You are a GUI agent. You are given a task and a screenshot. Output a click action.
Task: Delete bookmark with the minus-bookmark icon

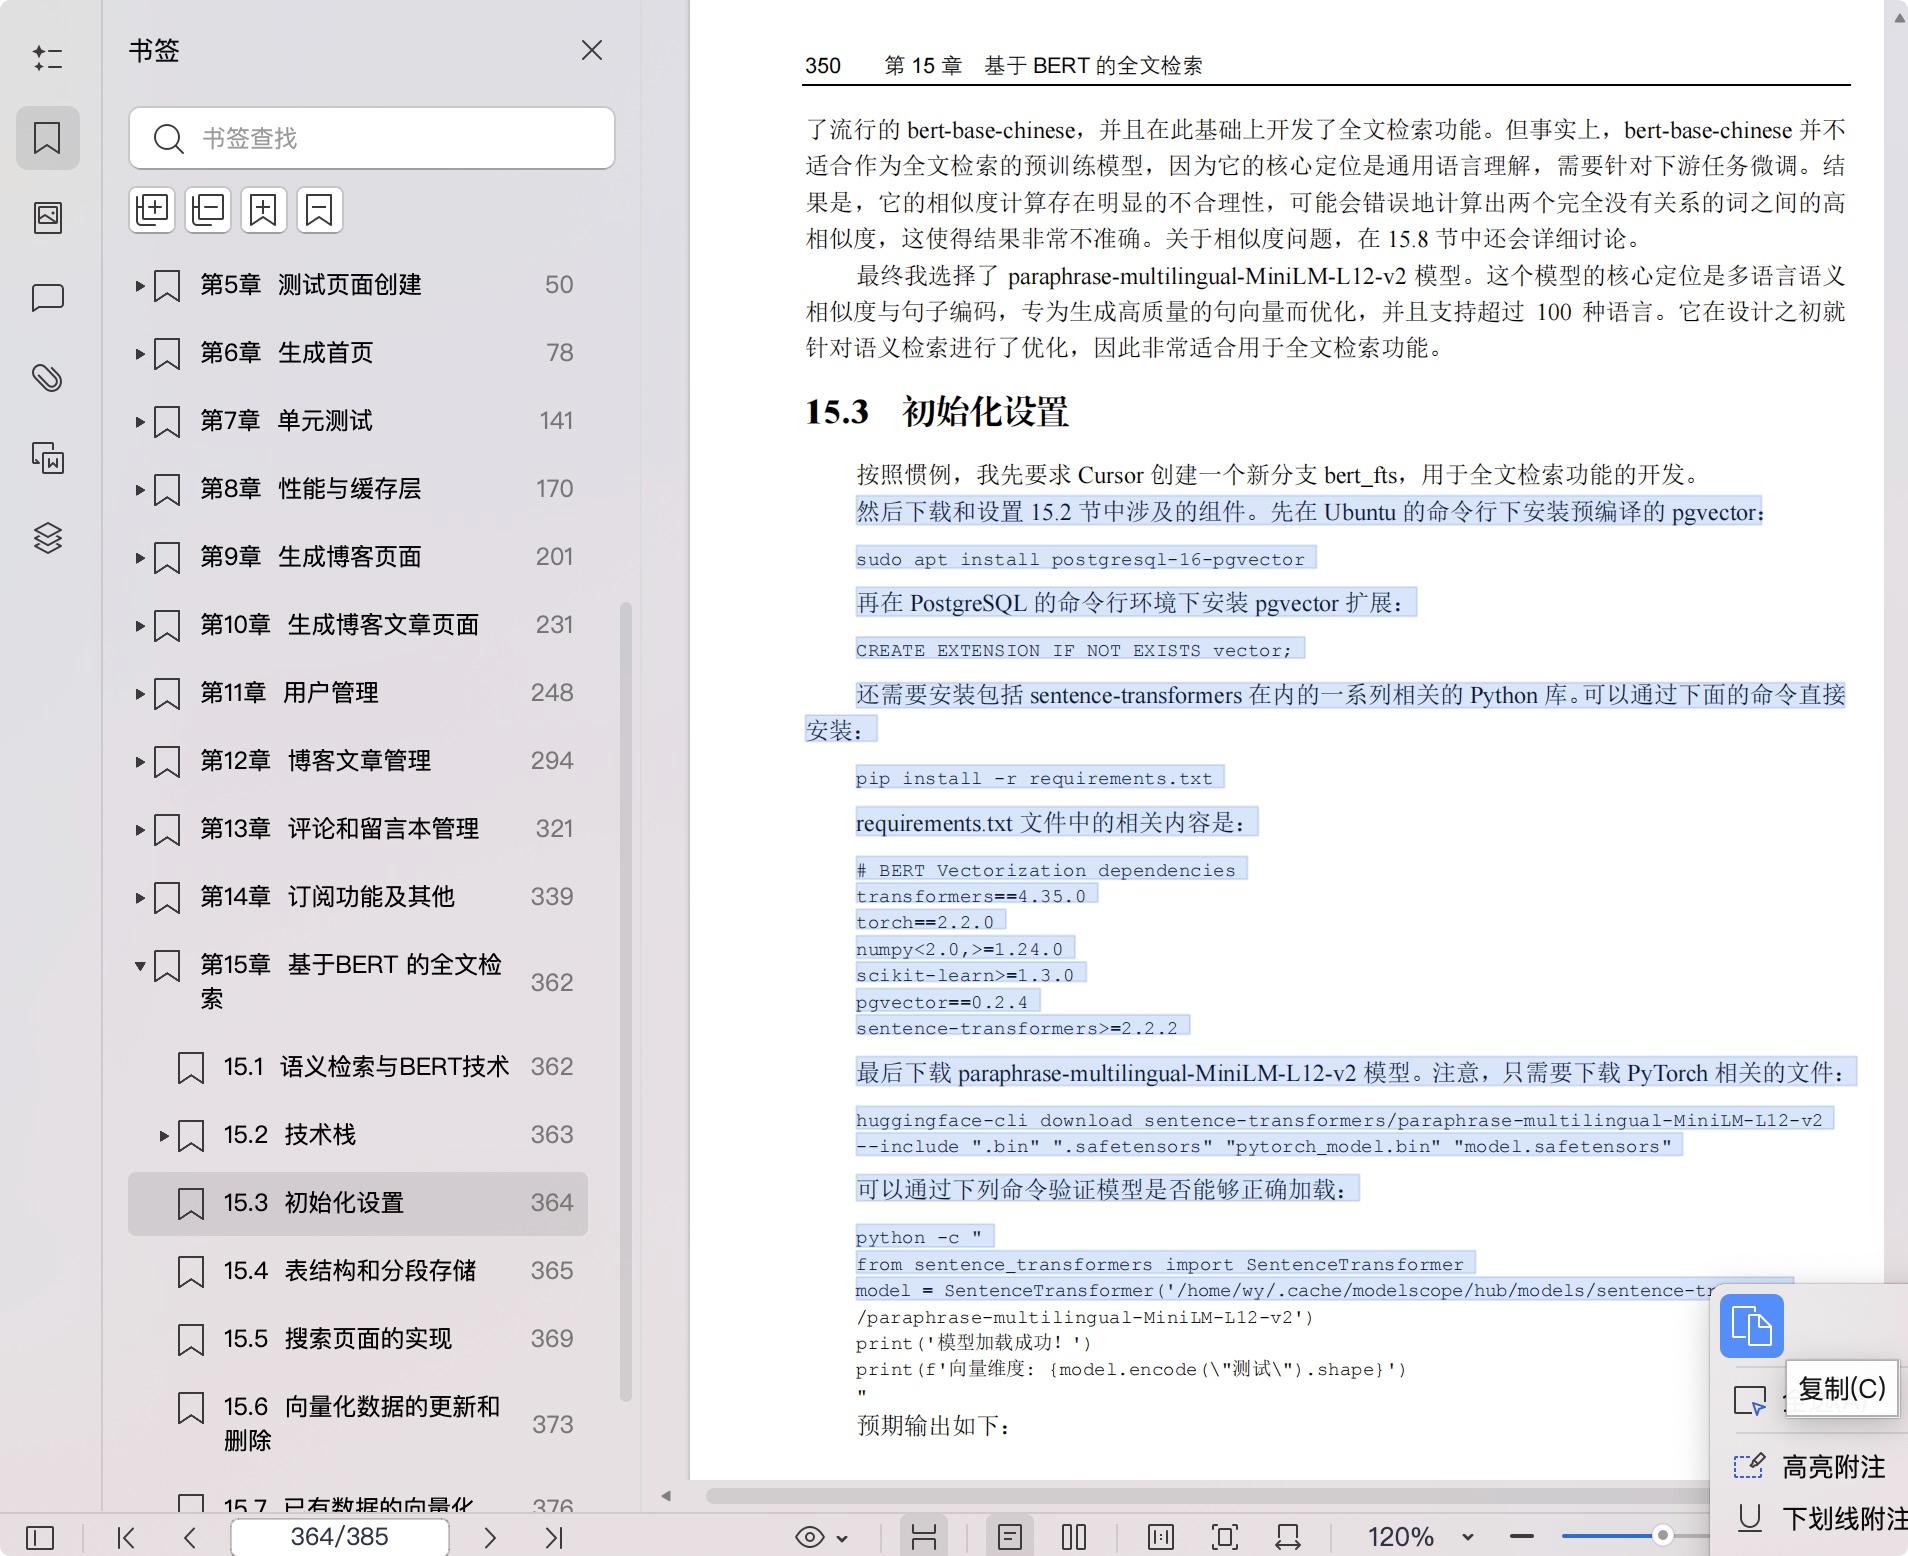click(x=319, y=210)
